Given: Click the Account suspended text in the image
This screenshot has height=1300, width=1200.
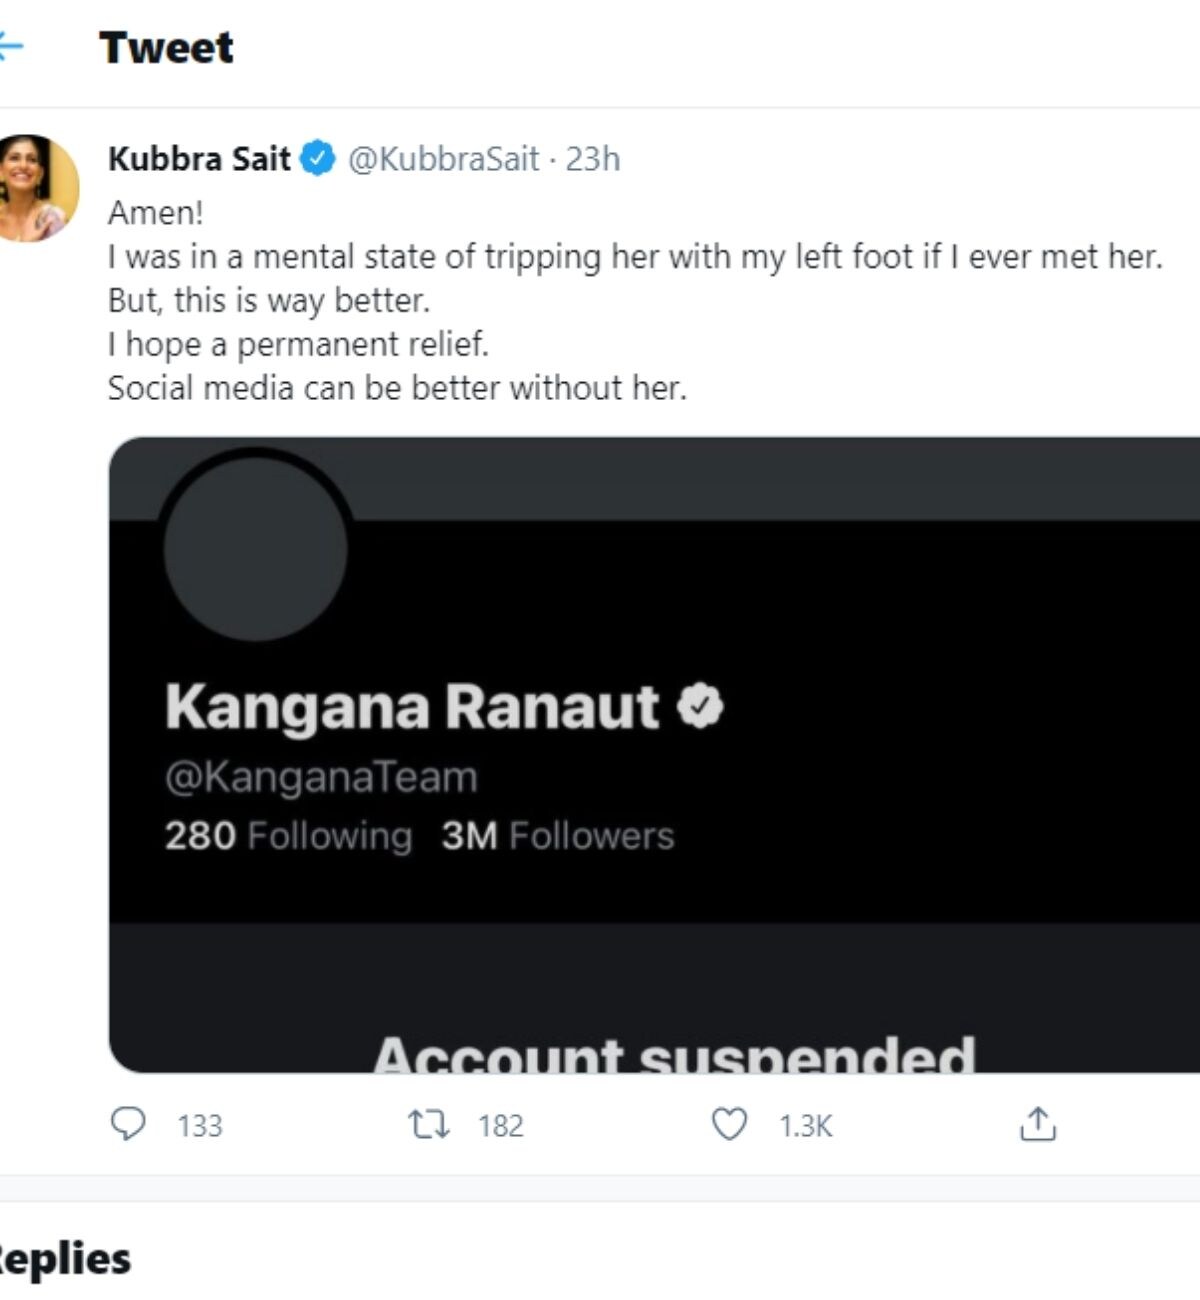Looking at the screenshot, I should click(x=674, y=1054).
